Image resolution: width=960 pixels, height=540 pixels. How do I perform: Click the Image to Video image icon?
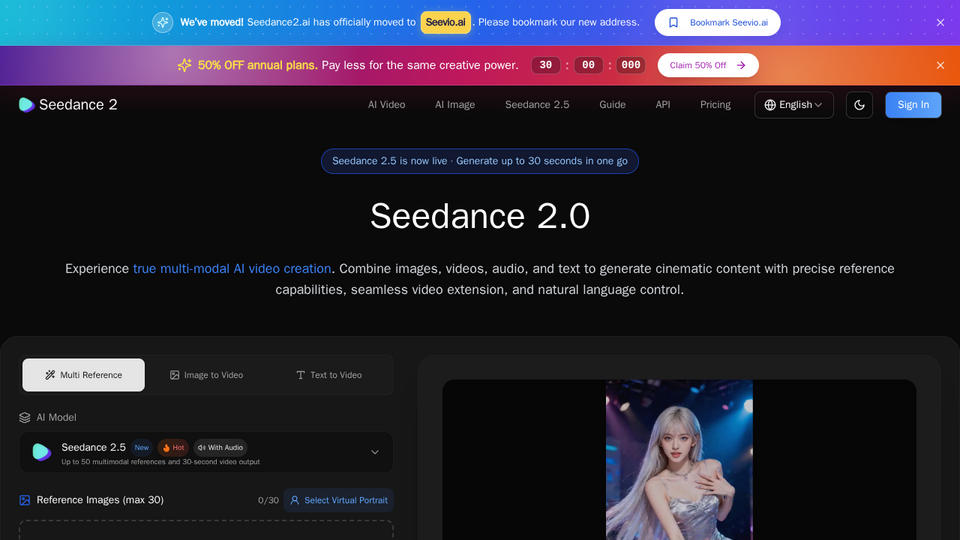tap(174, 375)
